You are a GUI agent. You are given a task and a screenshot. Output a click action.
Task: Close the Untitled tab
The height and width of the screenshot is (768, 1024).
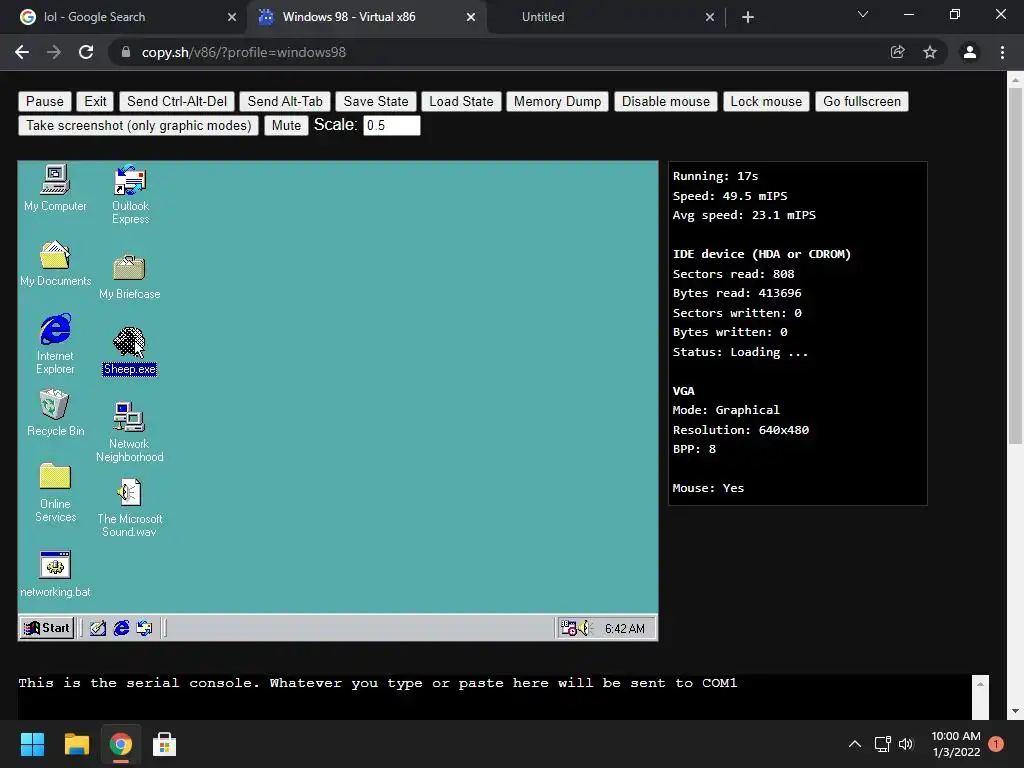click(x=710, y=17)
